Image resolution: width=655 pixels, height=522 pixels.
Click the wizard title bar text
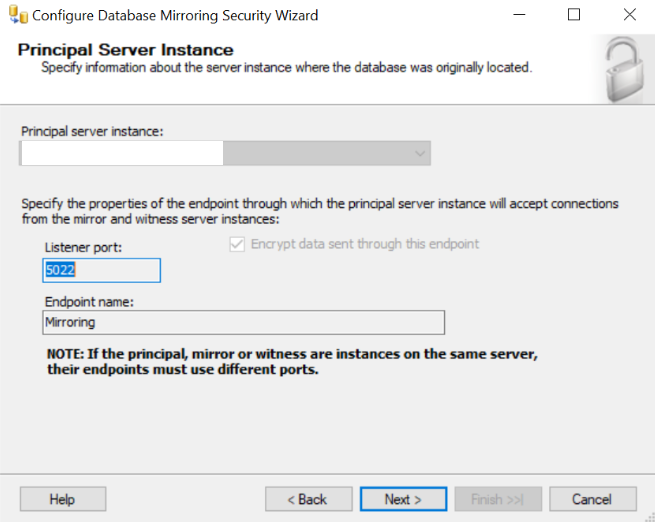click(x=176, y=16)
